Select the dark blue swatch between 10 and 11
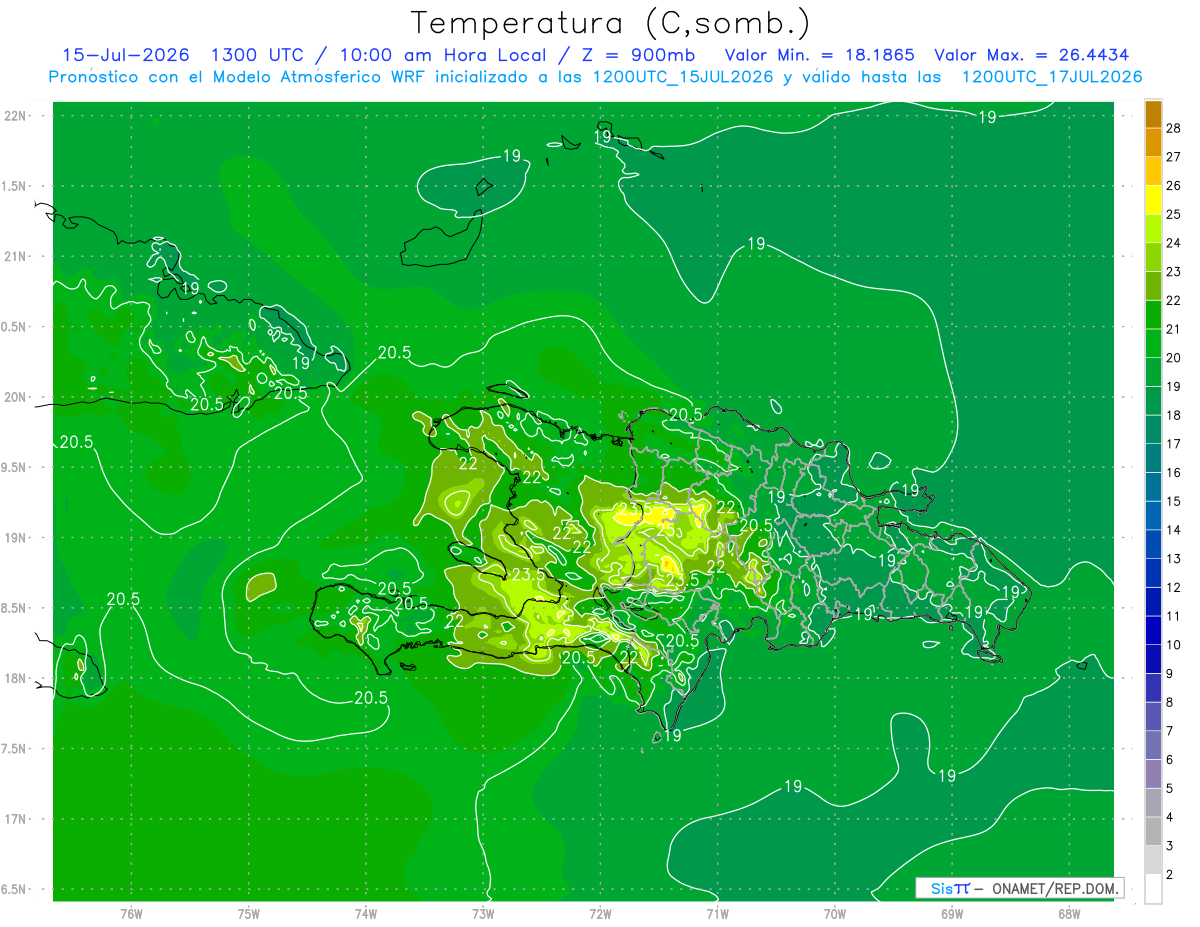Image resolution: width=1200 pixels, height=927 pixels. point(1154,630)
